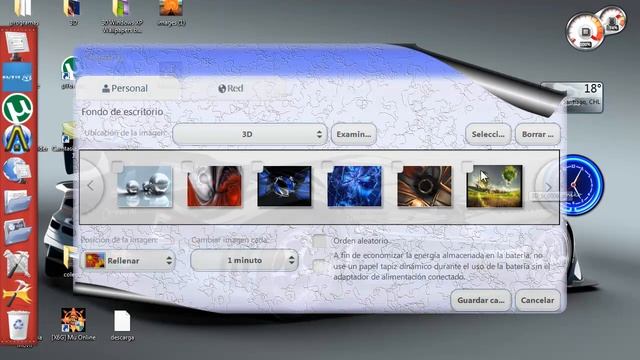The image size is (640, 360).
Task: Launch uTorrent from the red dock
Action: [x=17, y=108]
